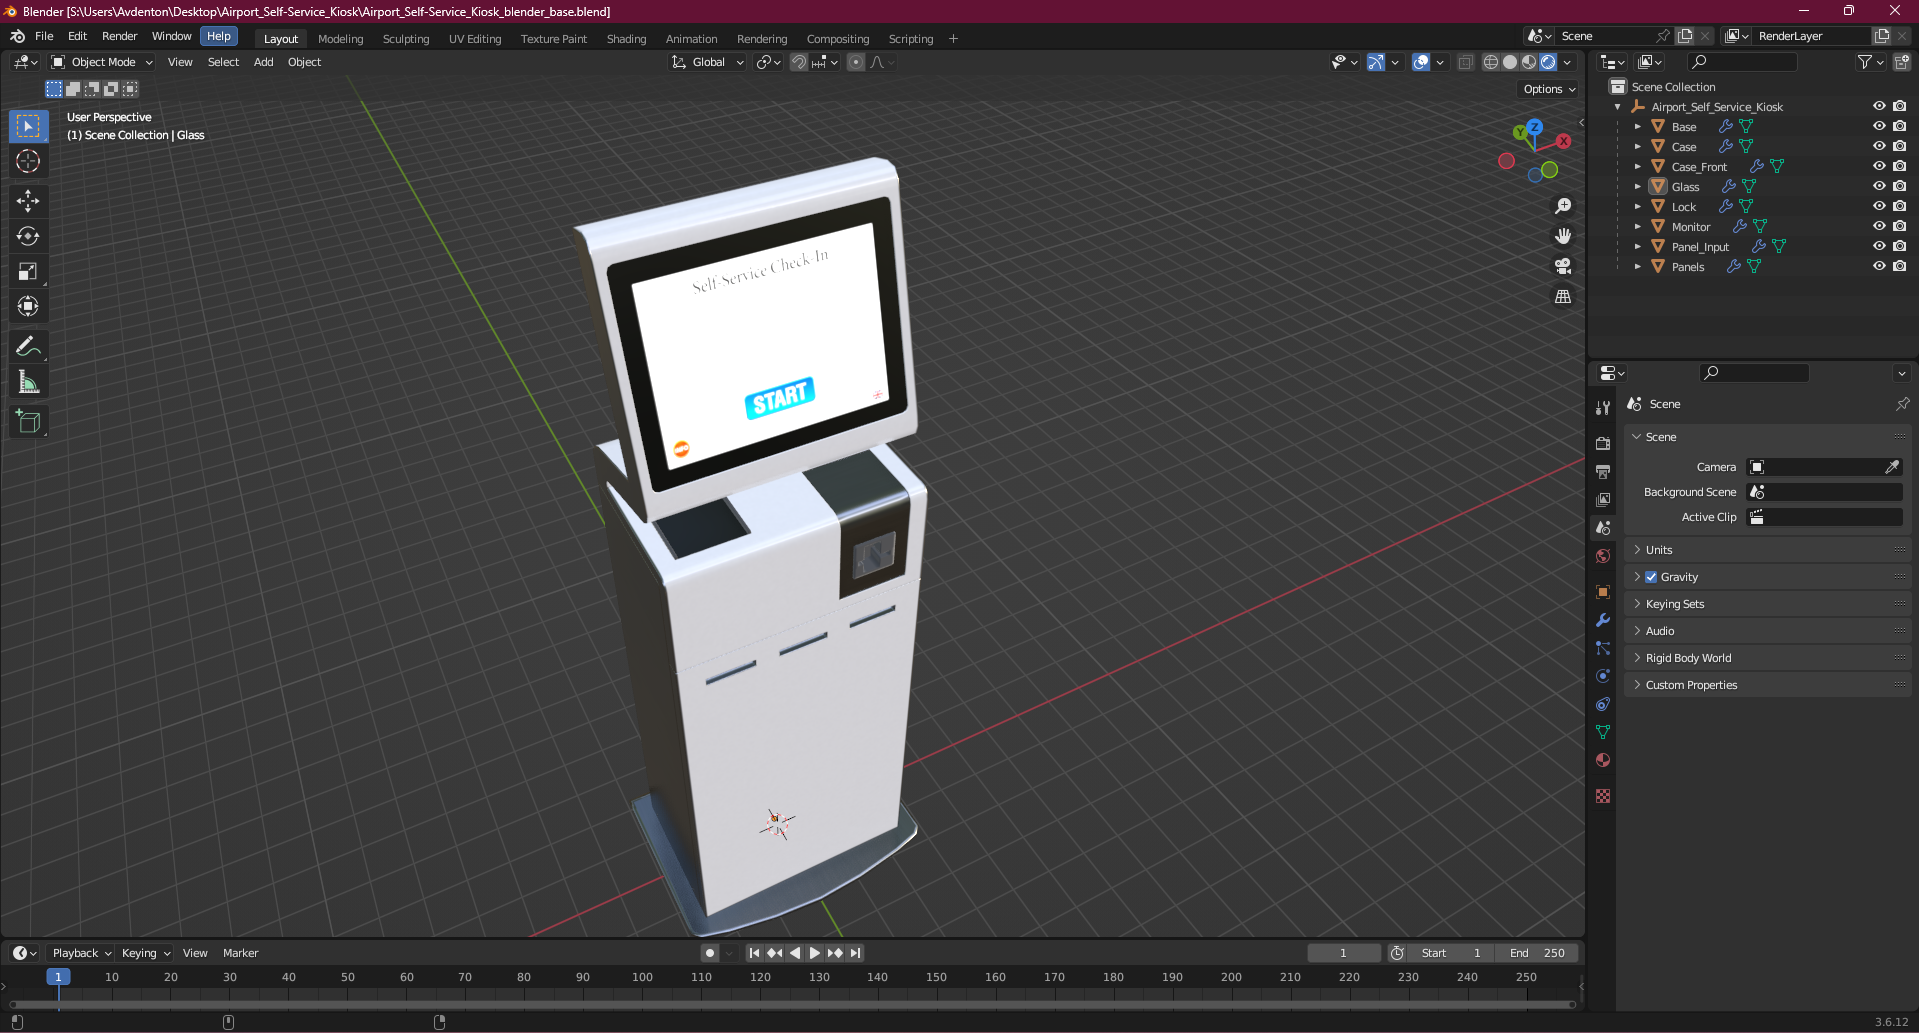The image size is (1919, 1033).
Task: Uncheck the Gravity checkbox
Action: tap(1651, 577)
